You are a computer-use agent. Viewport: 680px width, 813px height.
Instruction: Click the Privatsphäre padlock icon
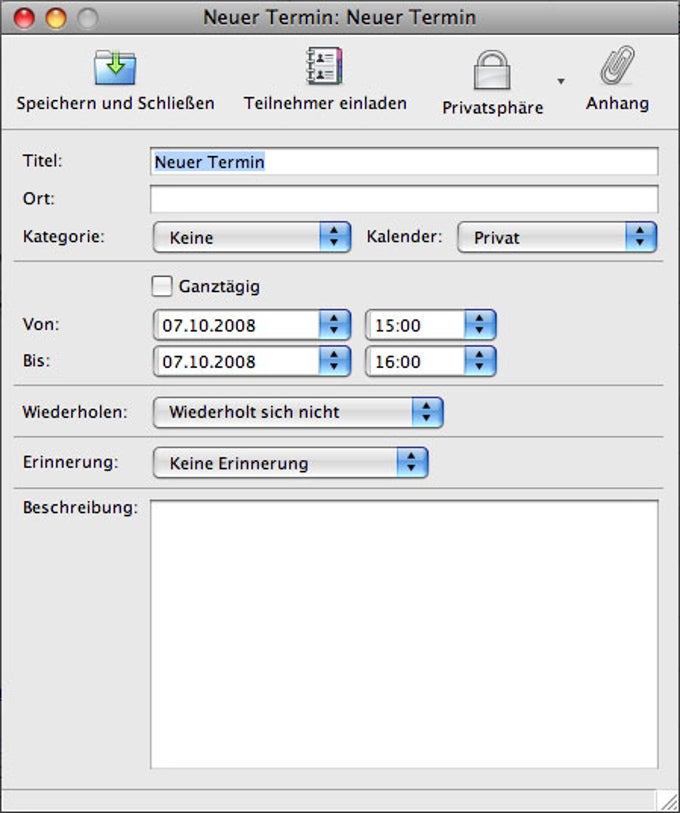point(492,70)
